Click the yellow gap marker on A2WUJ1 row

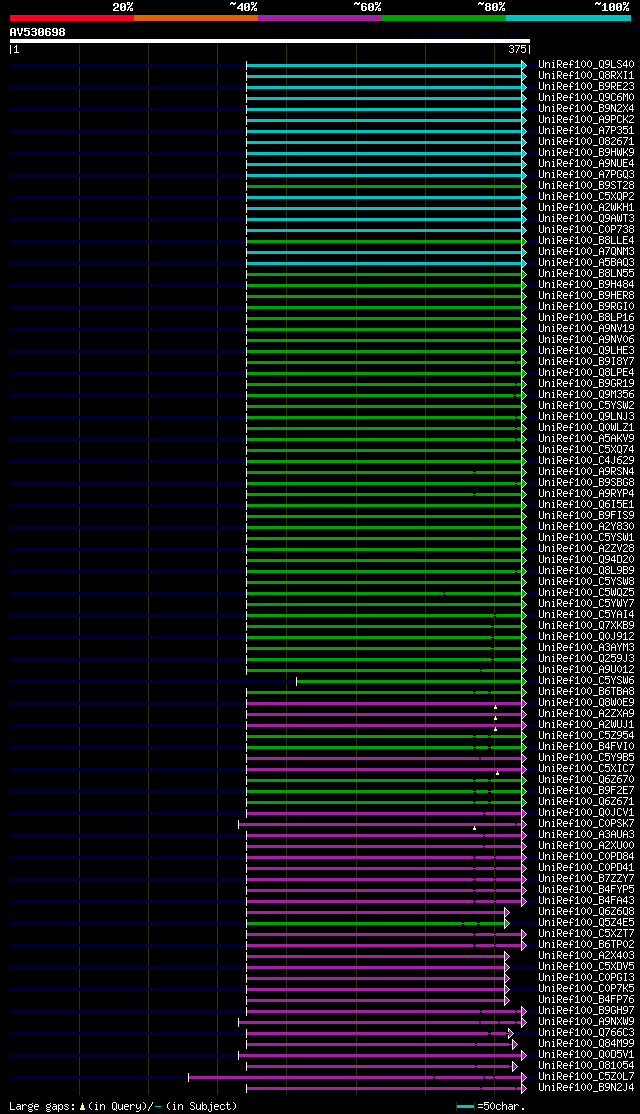coord(495,729)
